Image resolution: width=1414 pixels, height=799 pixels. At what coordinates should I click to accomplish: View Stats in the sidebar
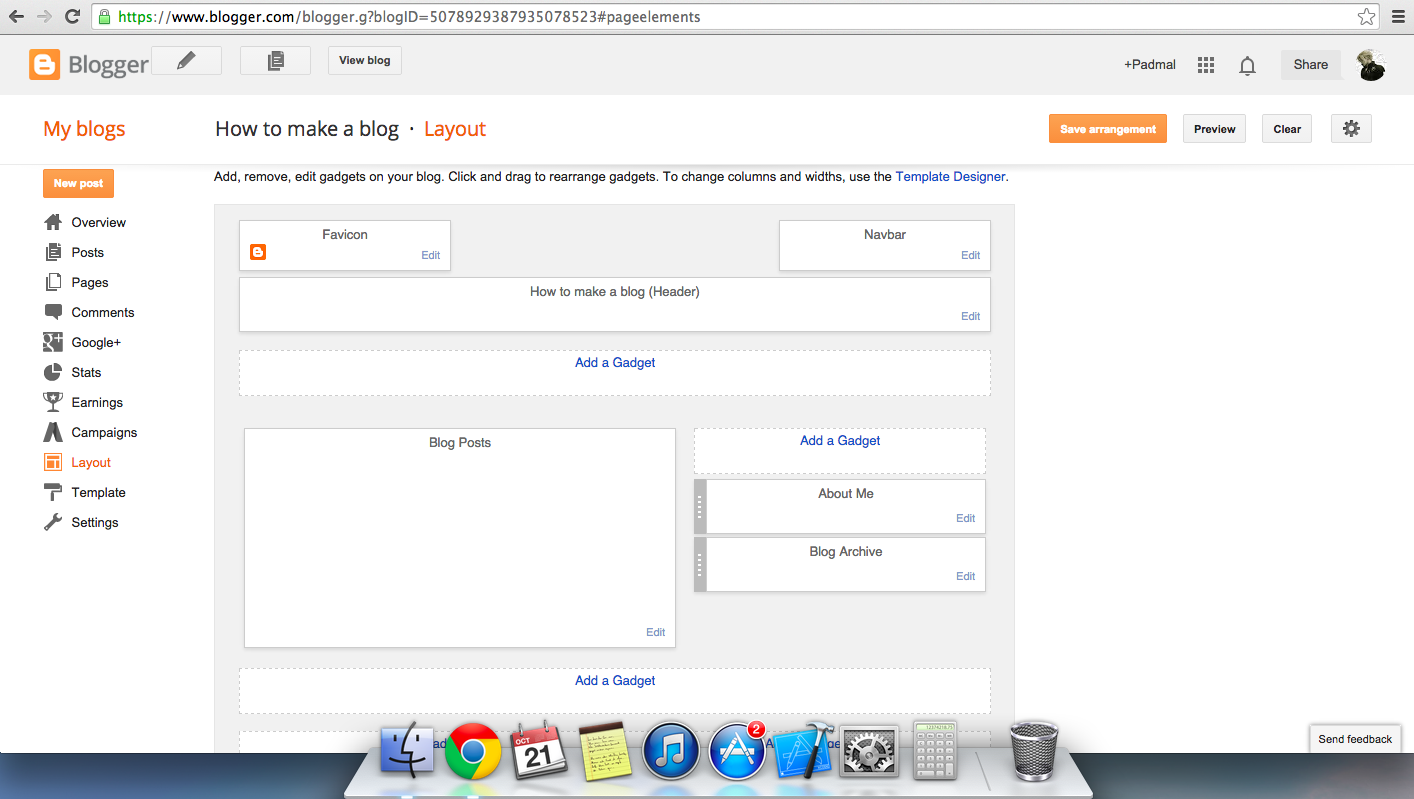click(73, 373)
